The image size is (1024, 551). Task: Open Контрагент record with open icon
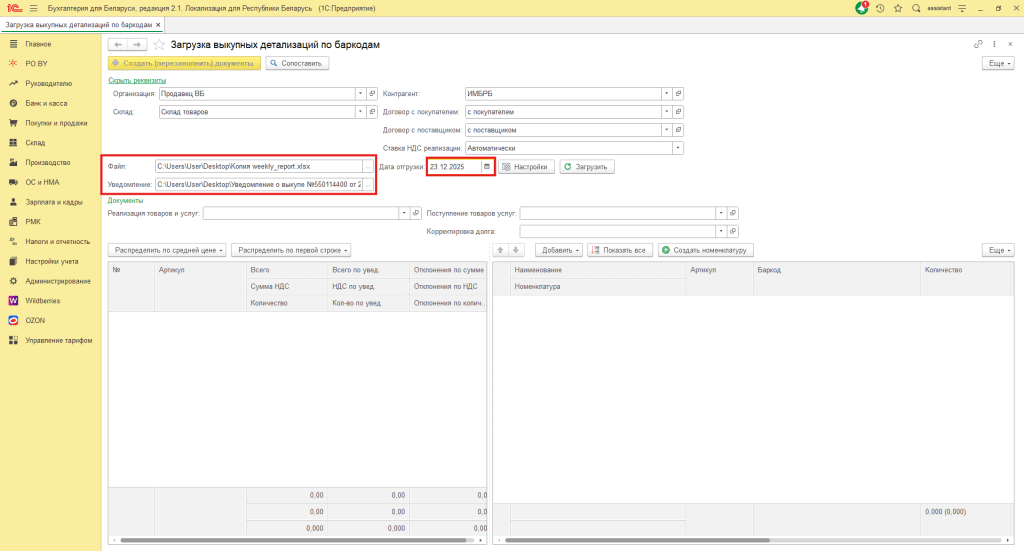(x=678, y=94)
